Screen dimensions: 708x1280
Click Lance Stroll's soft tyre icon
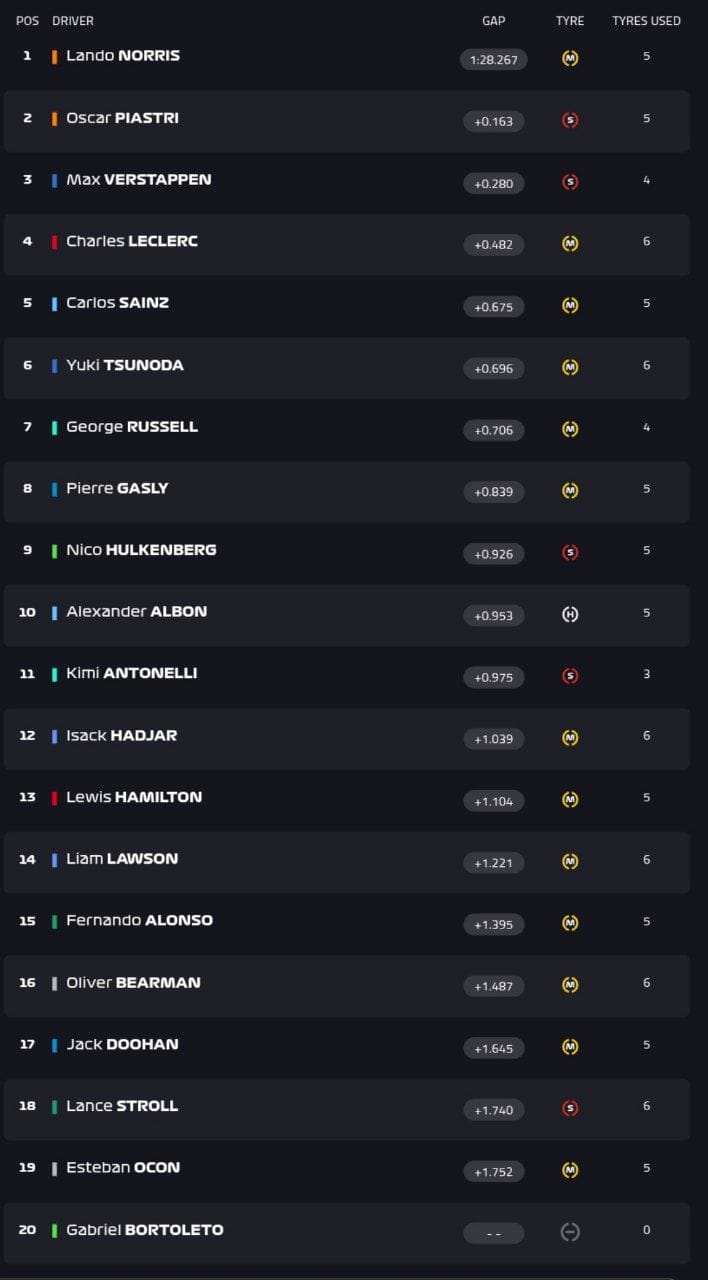[570, 1108]
